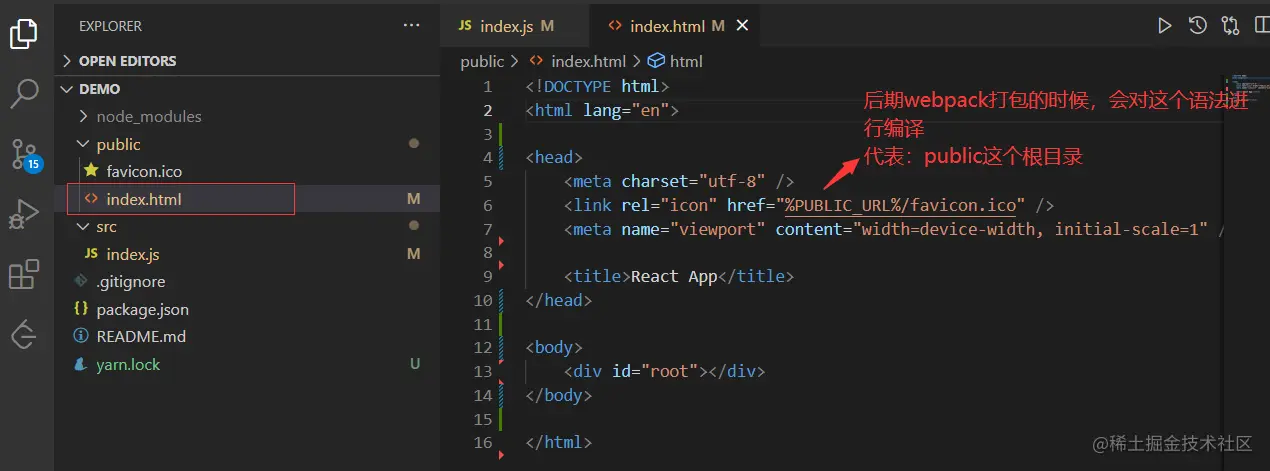
Task: Click the open changes compare icon
Action: tap(1230, 26)
